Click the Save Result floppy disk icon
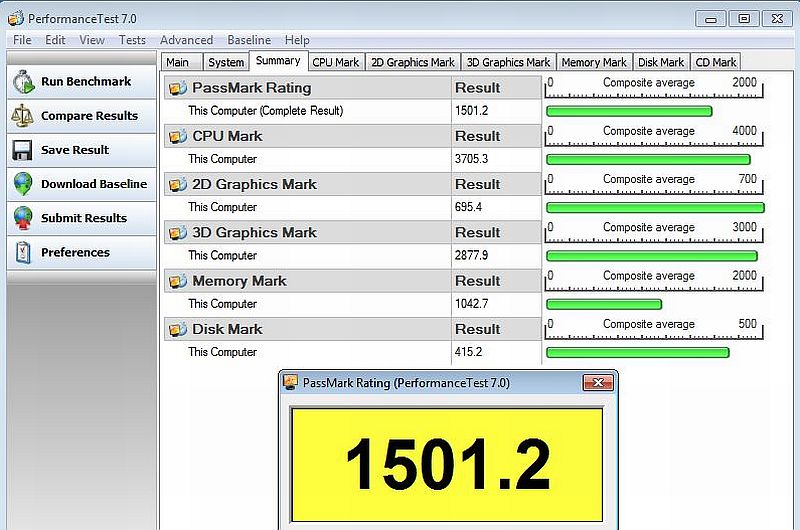The height and width of the screenshot is (530, 800). click(x=22, y=150)
